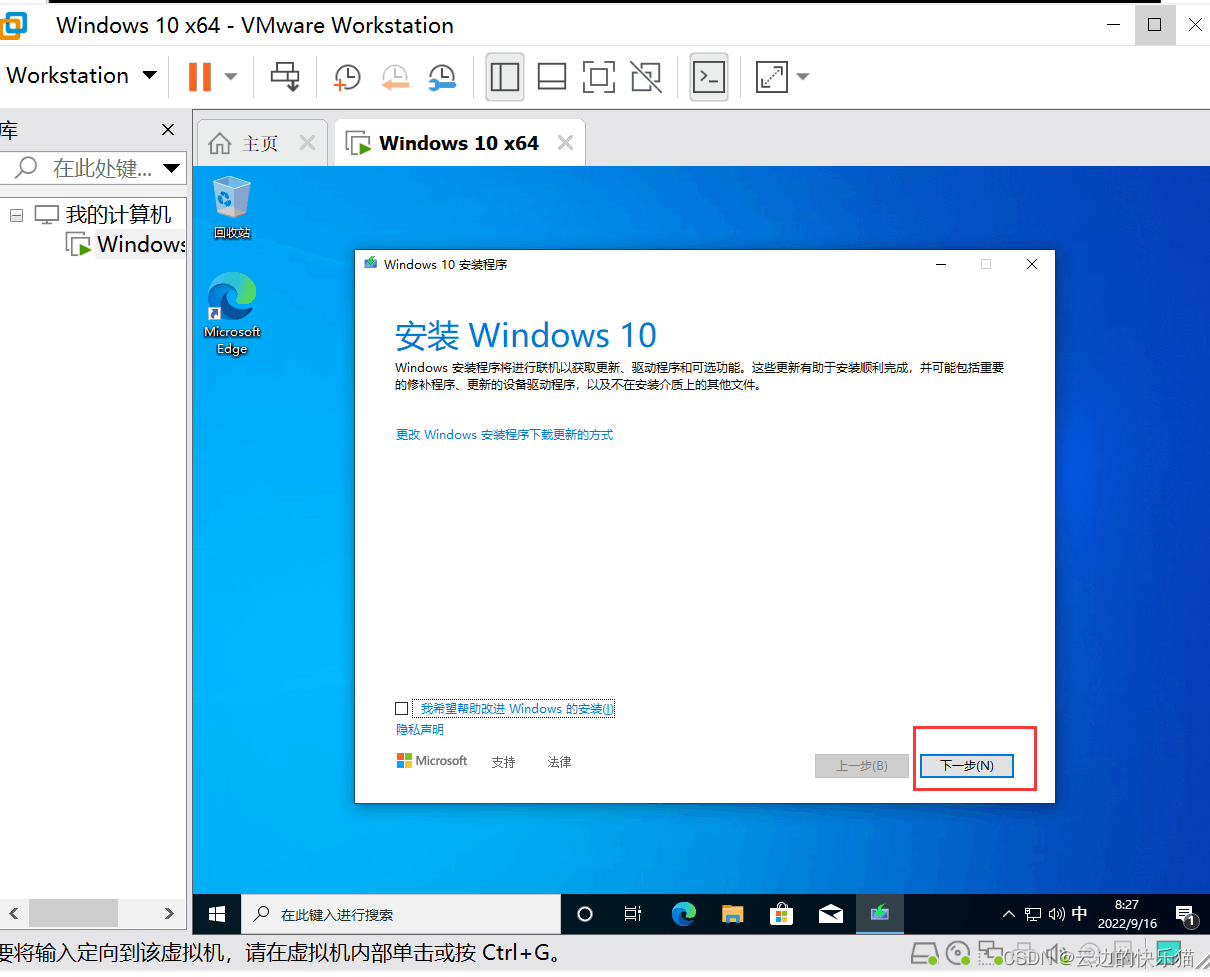
Task: Open the power options dropdown beside the pause icon
Action: point(231,76)
